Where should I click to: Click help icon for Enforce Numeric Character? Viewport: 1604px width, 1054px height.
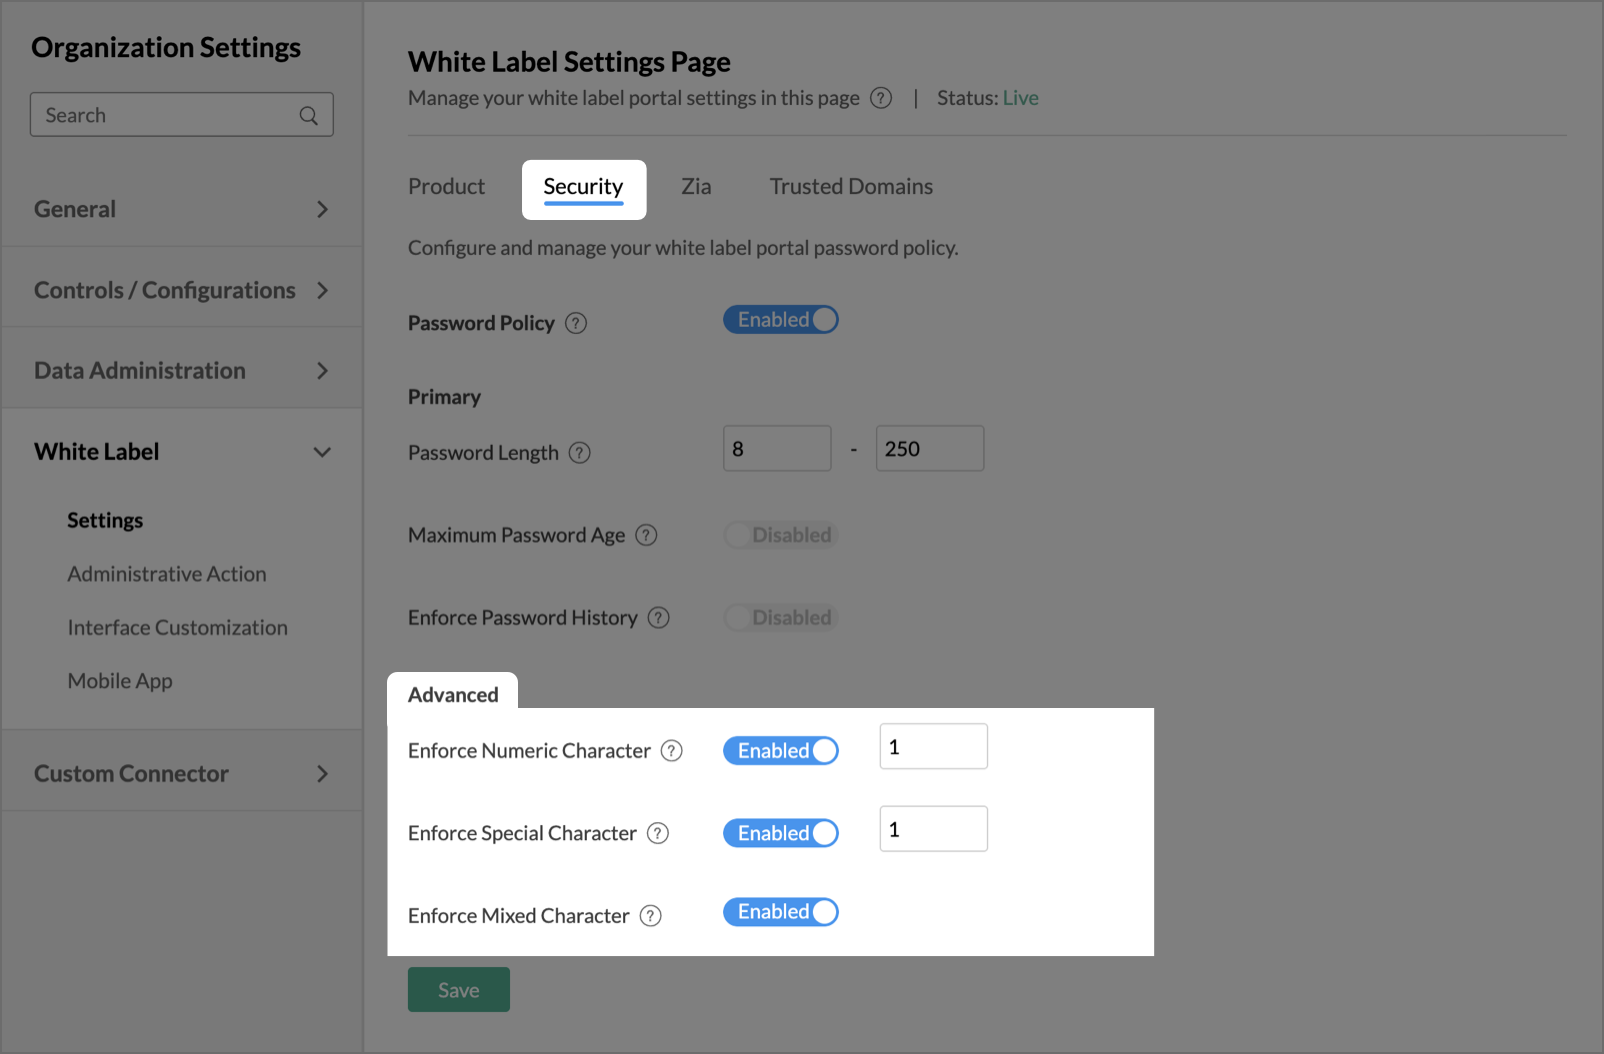(x=672, y=751)
